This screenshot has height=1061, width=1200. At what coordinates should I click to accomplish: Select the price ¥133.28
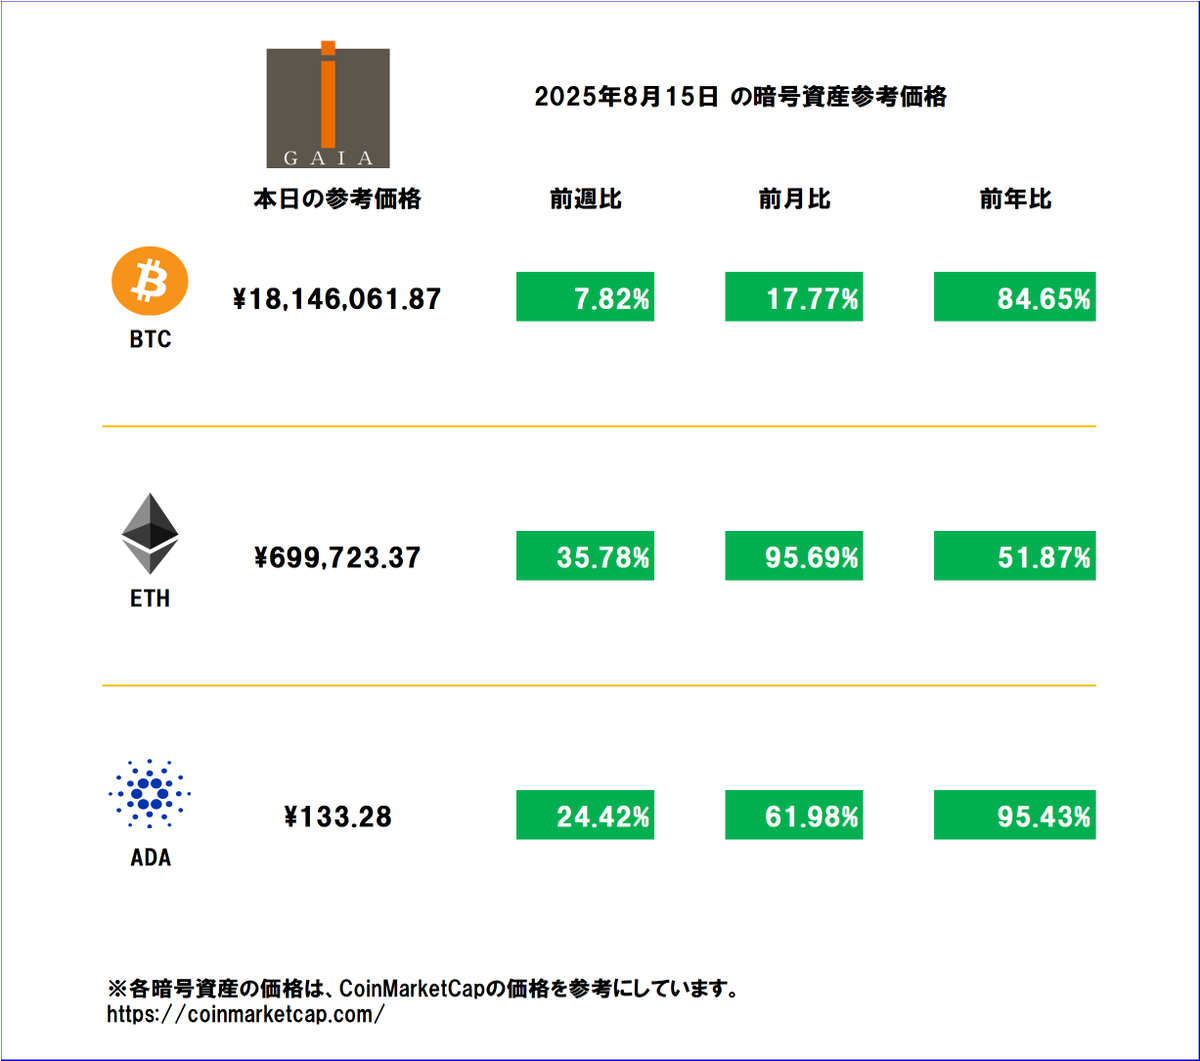tap(337, 818)
